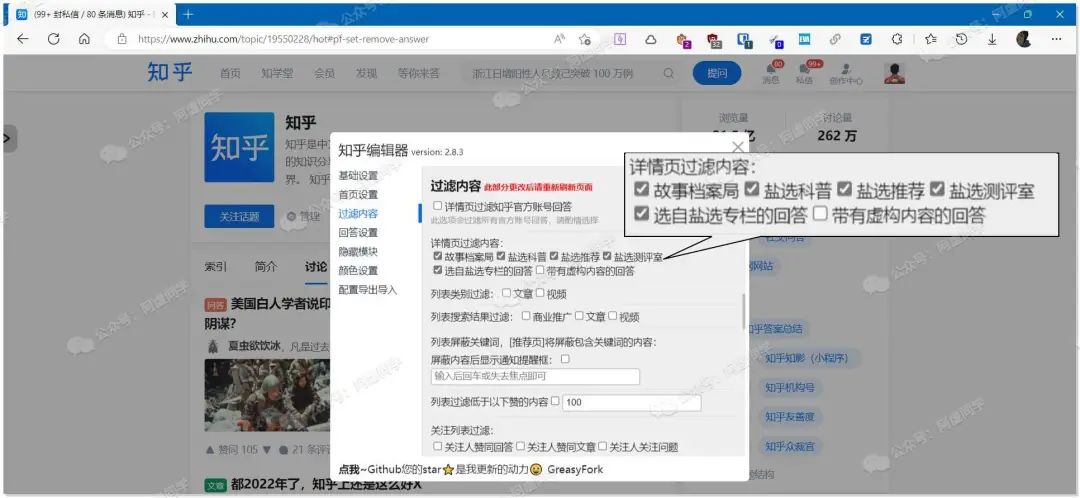Click the blue 提问 button
The height and width of the screenshot is (498, 1080).
[x=717, y=73]
